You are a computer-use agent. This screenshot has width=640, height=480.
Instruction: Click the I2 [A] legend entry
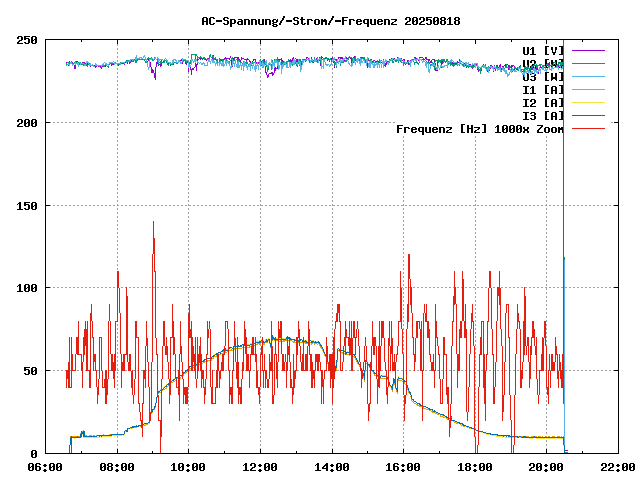[x=543, y=102]
